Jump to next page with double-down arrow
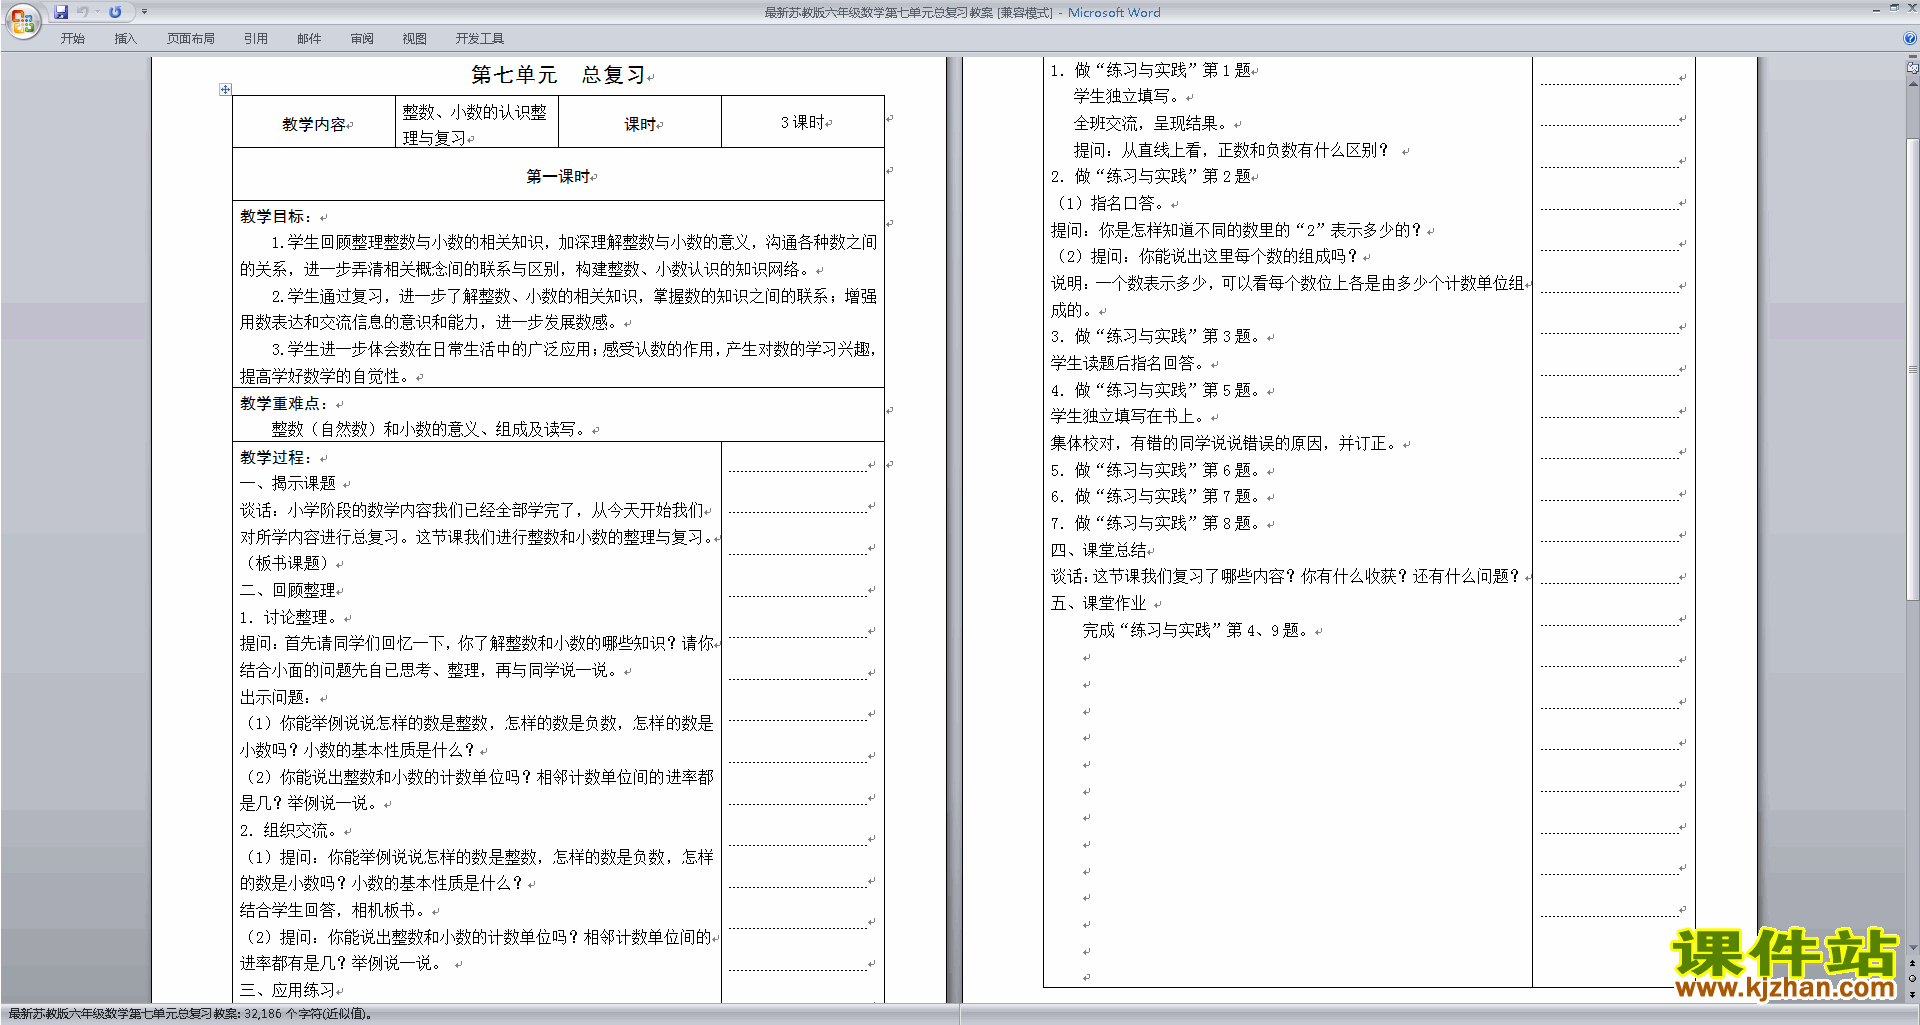Image resolution: width=1920 pixels, height=1025 pixels. coord(1913,994)
